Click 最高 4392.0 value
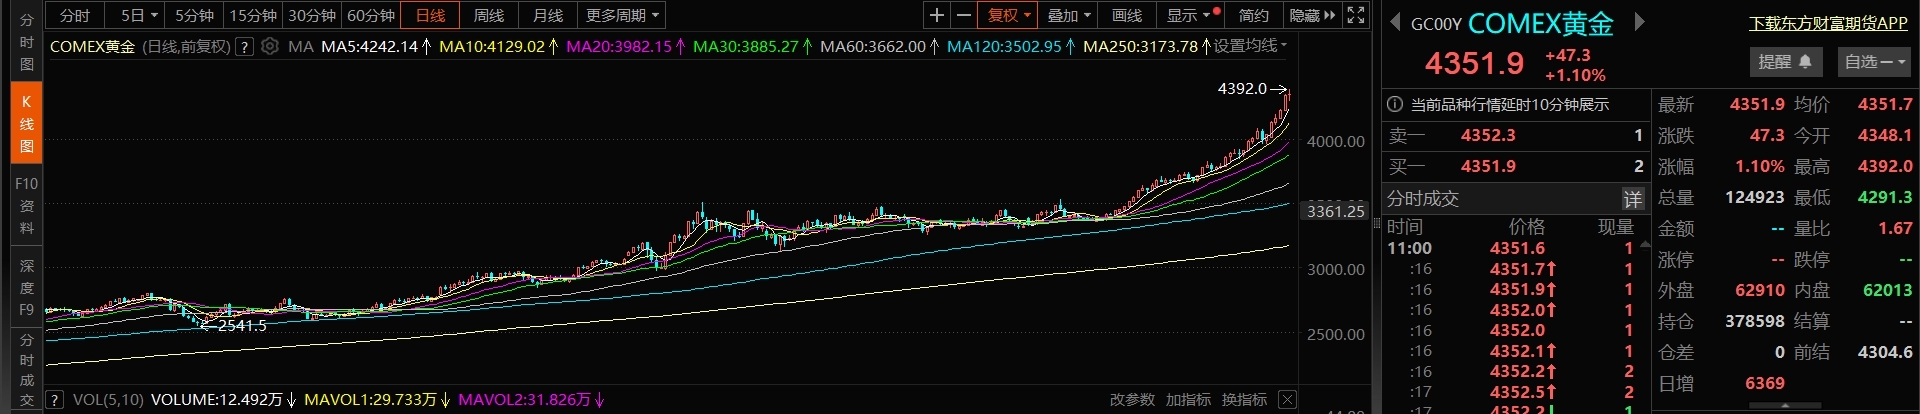Viewport: 1920px width, 414px height. coord(1885,166)
